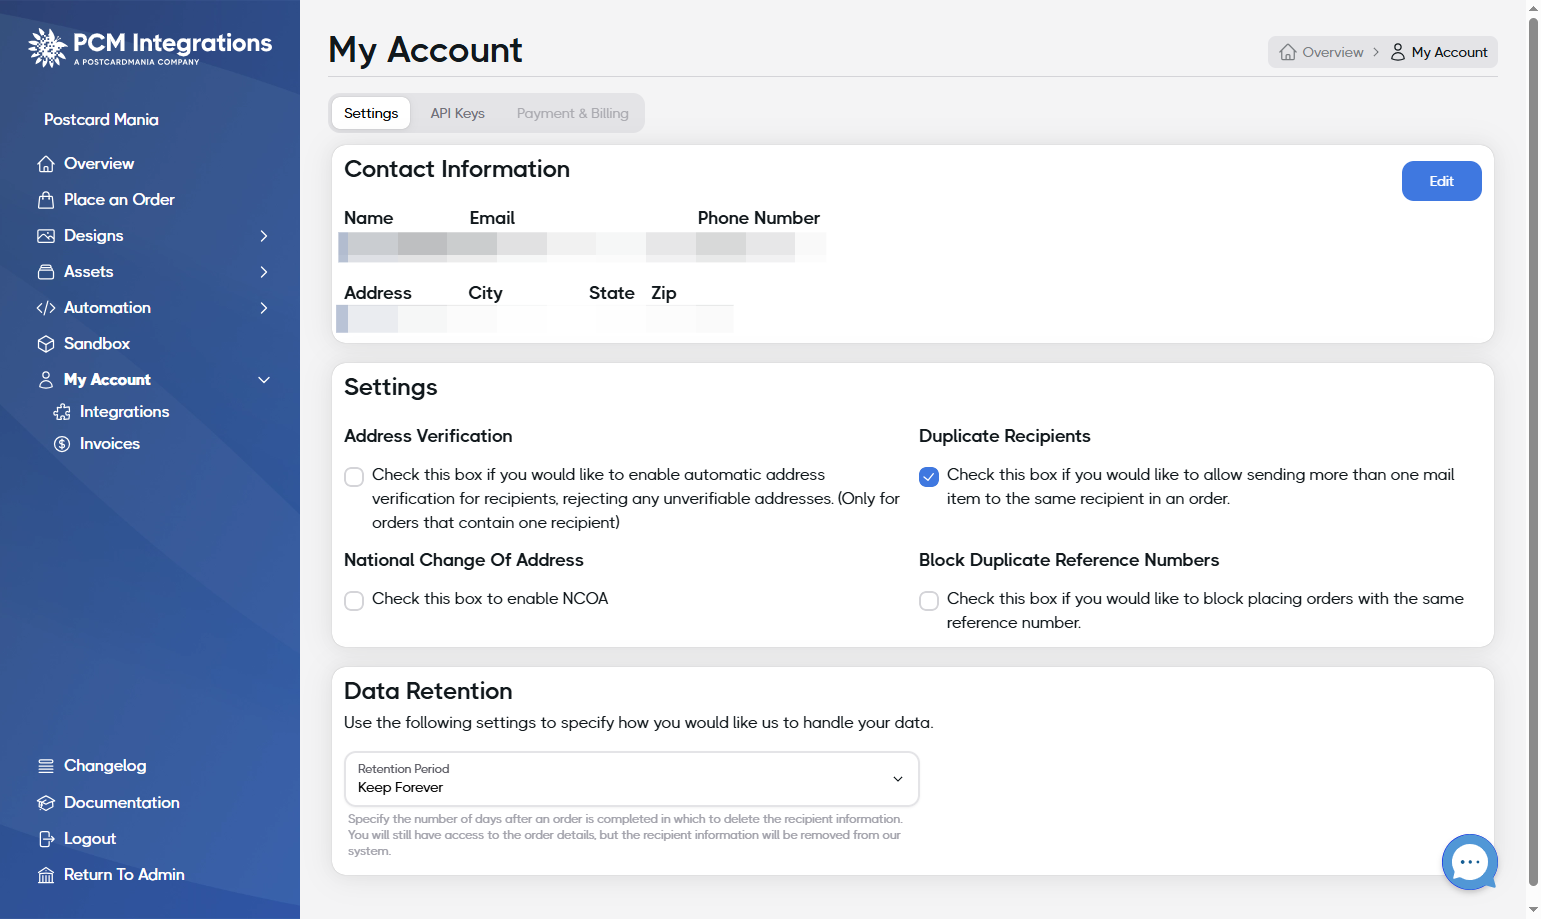Click the Automation code brackets icon
This screenshot has height=919, width=1541.
[46, 308]
